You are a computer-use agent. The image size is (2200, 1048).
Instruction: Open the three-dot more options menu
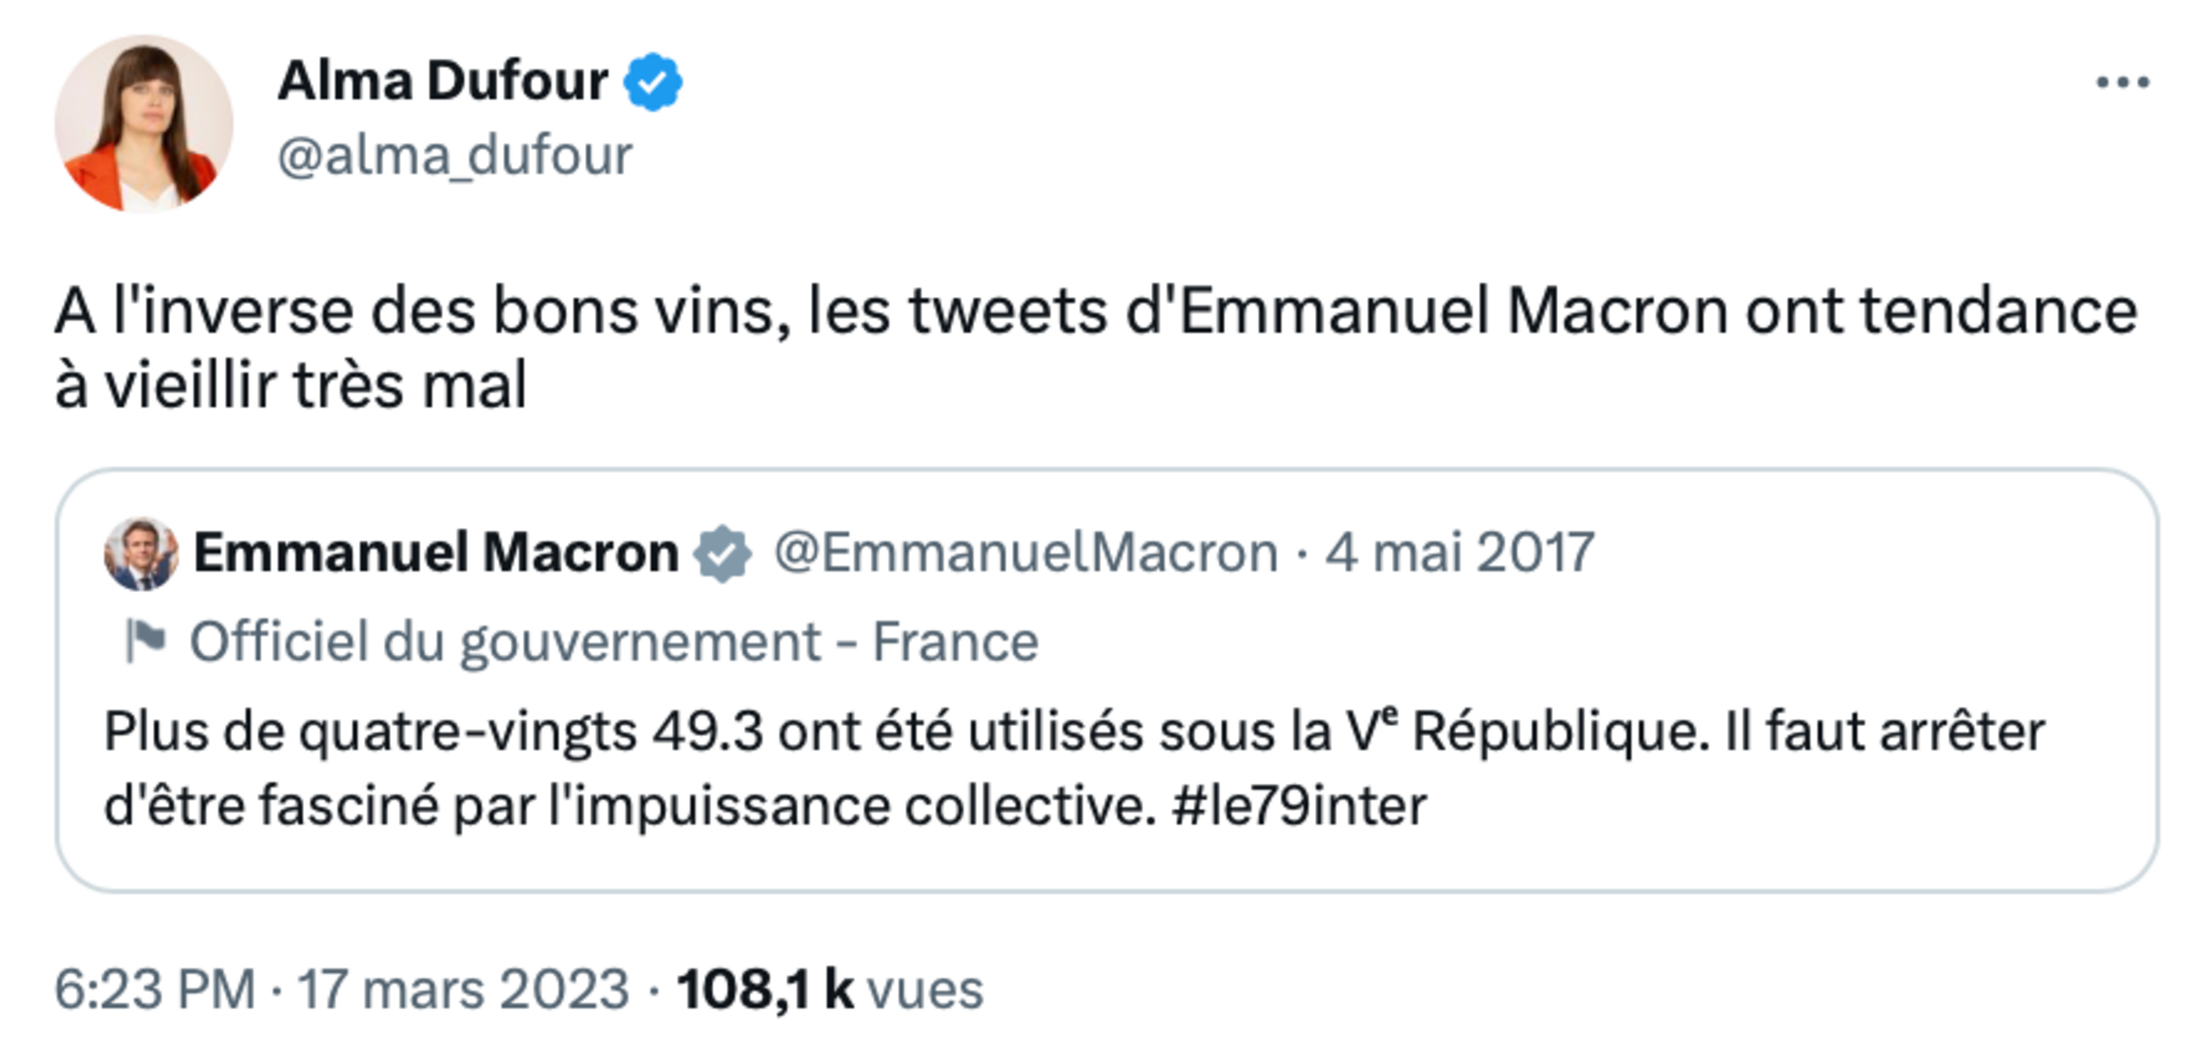tap(2122, 82)
